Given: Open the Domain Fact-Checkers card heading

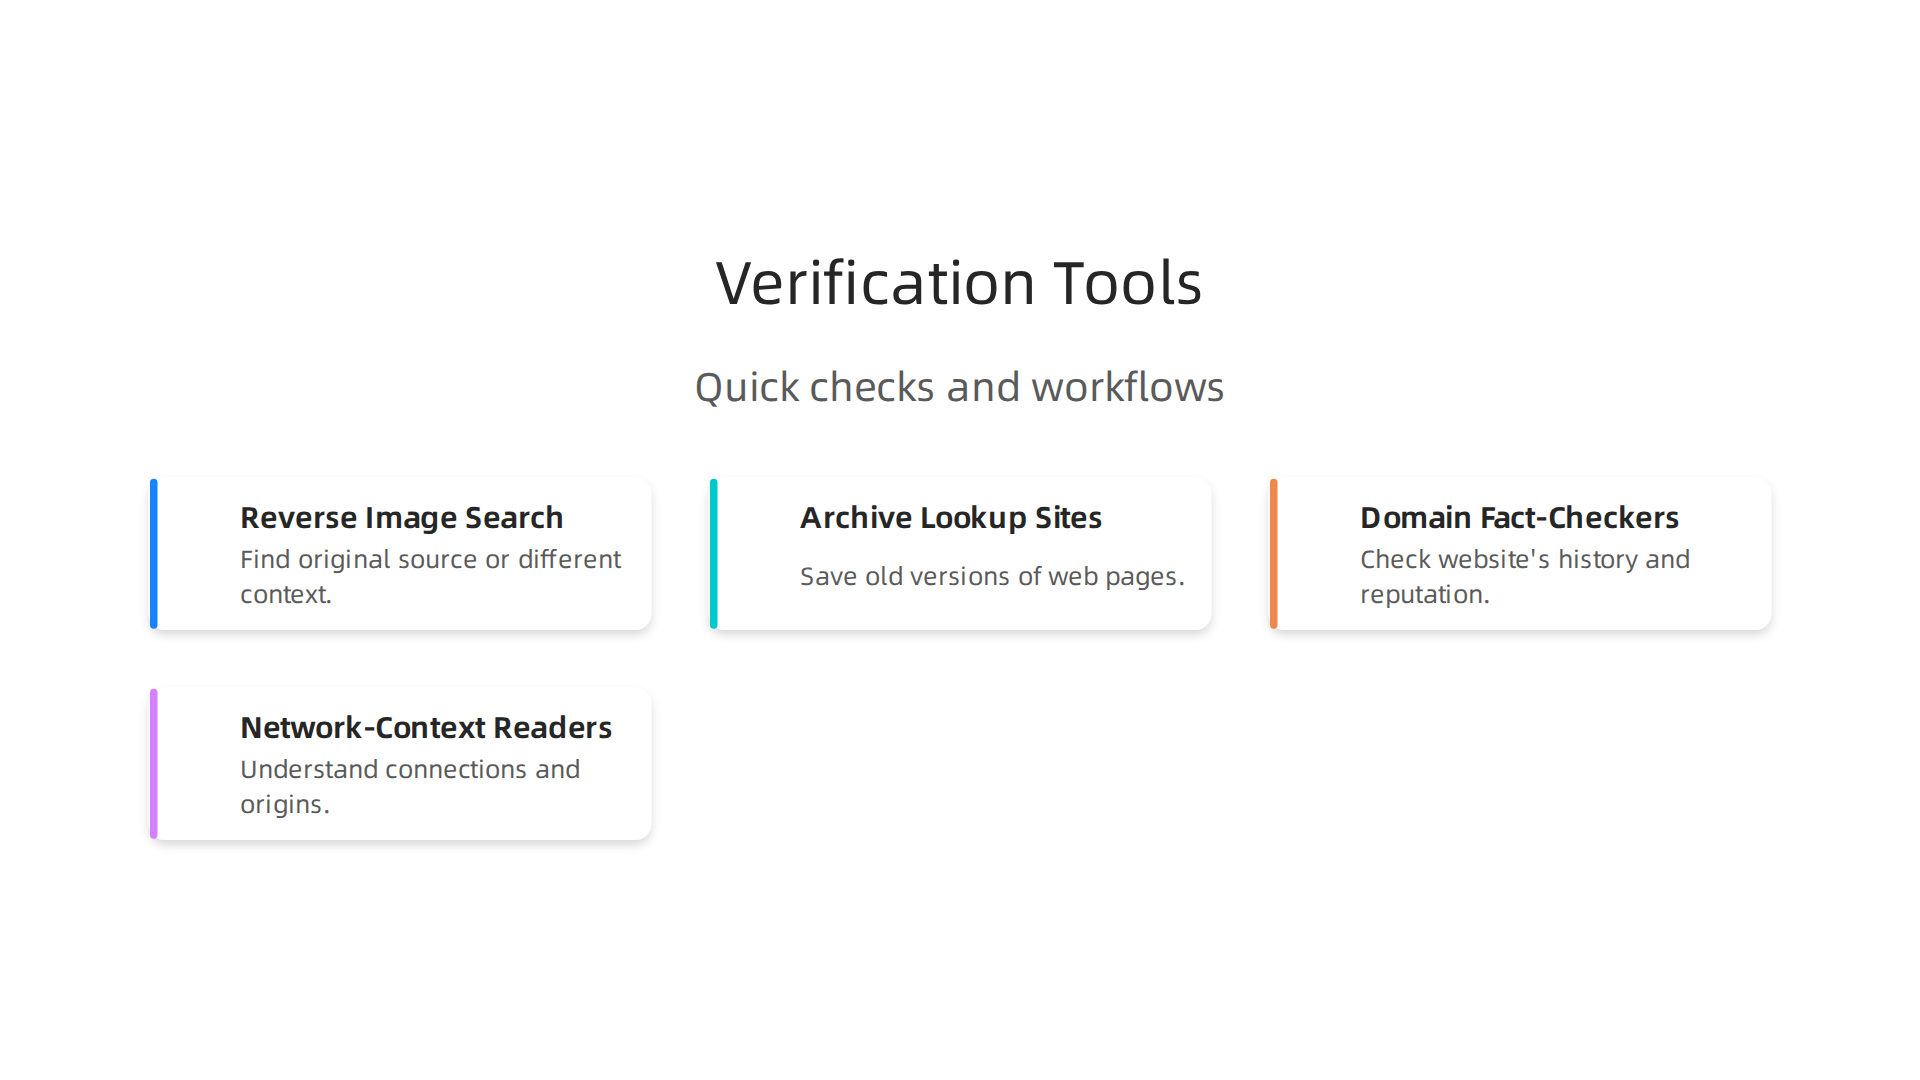Looking at the screenshot, I should tap(1519, 518).
